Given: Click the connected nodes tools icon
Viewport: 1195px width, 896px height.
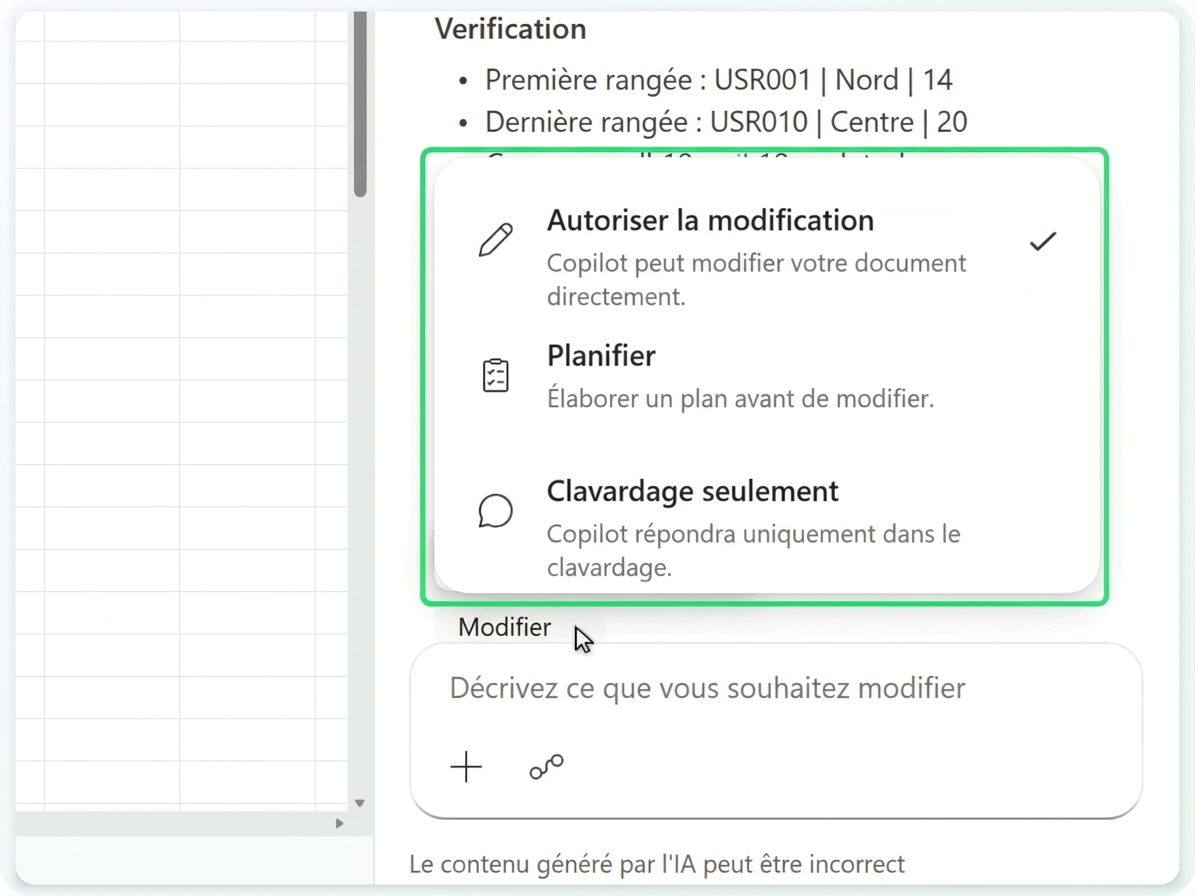Looking at the screenshot, I should 546,766.
